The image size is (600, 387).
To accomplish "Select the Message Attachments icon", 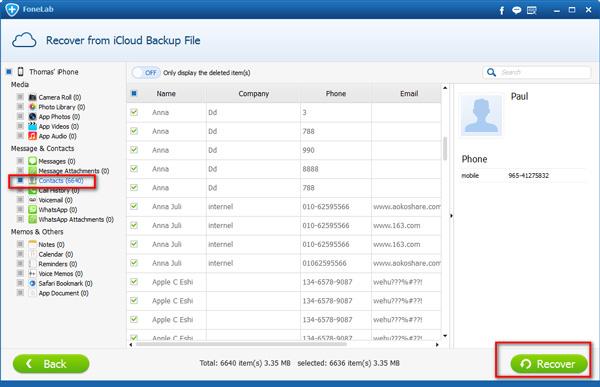I will 33,171.
